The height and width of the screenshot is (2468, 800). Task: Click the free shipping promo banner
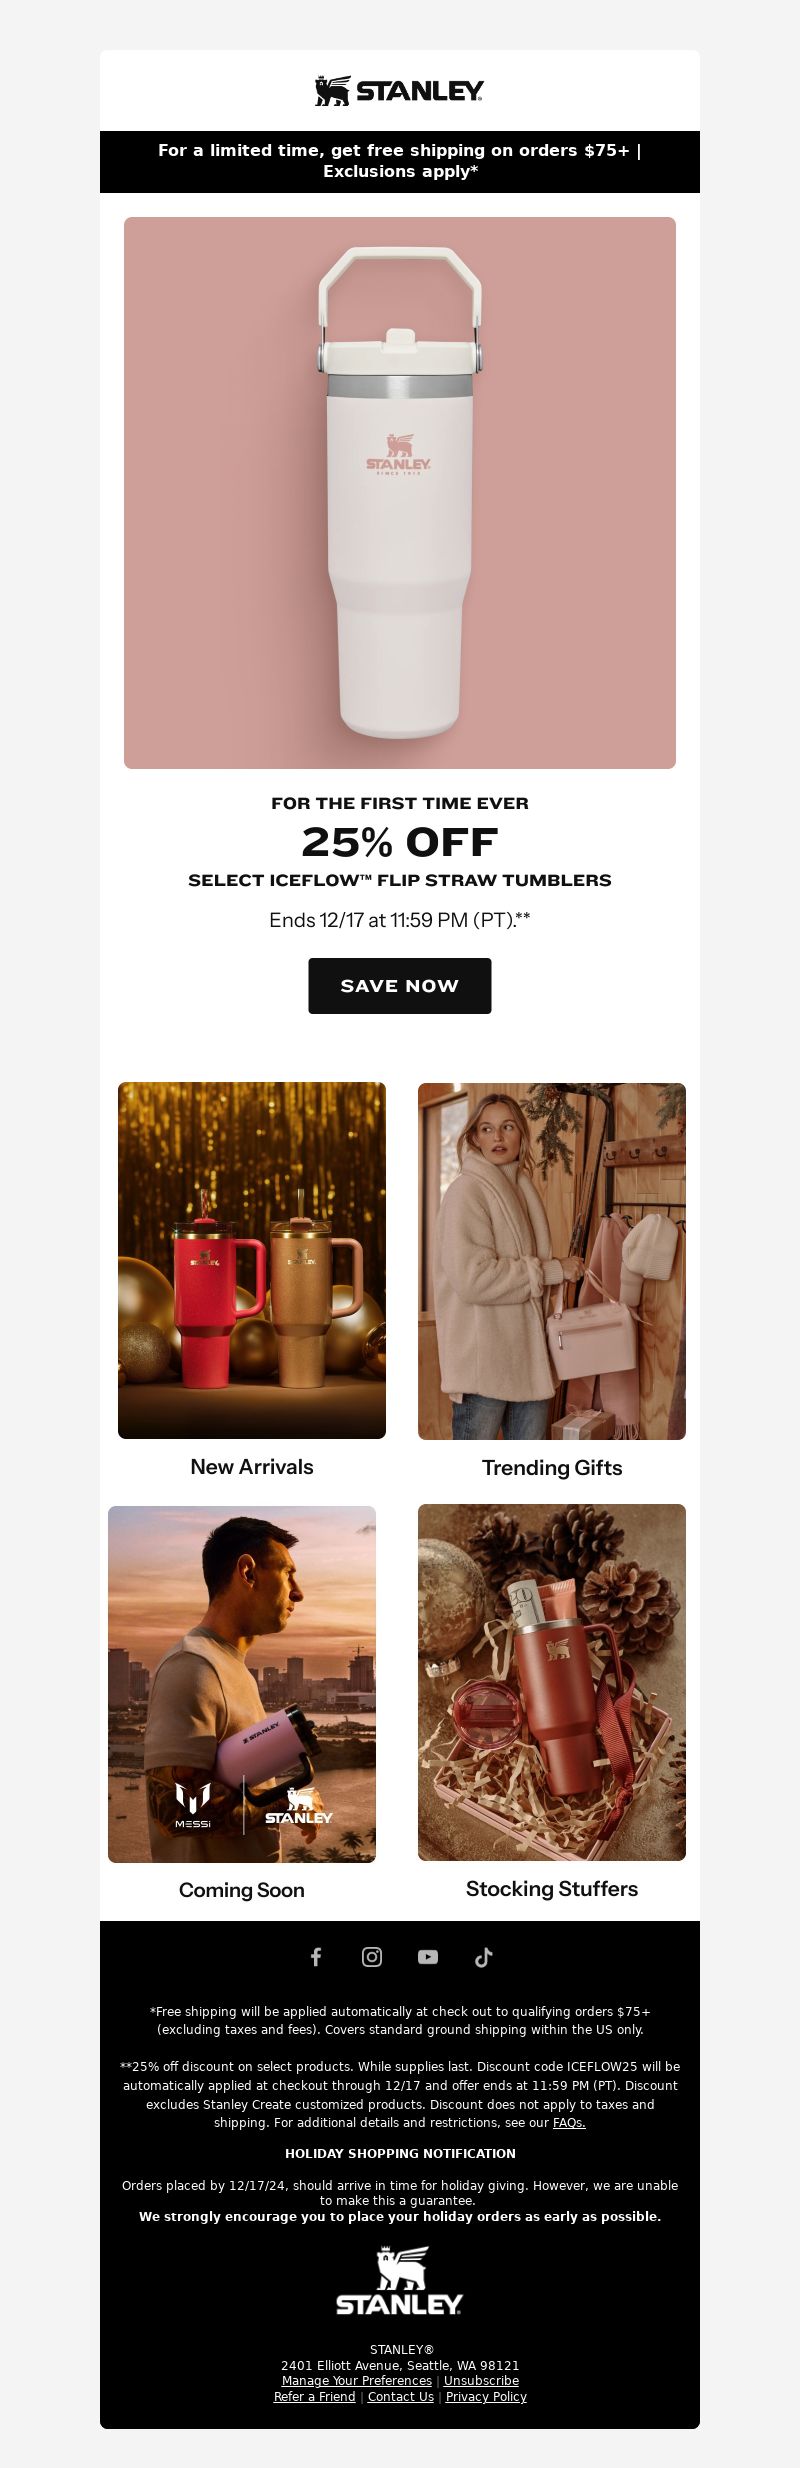[x=400, y=161]
